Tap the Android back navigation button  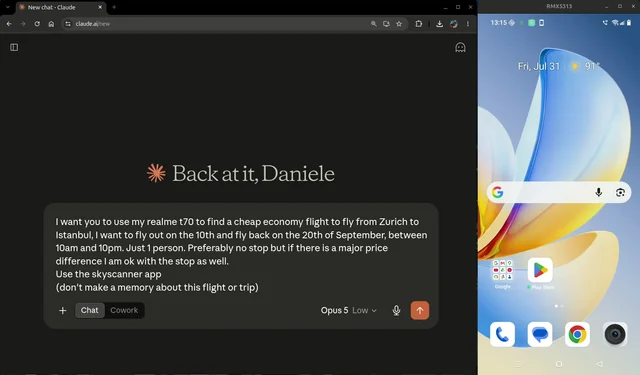click(x=599, y=364)
